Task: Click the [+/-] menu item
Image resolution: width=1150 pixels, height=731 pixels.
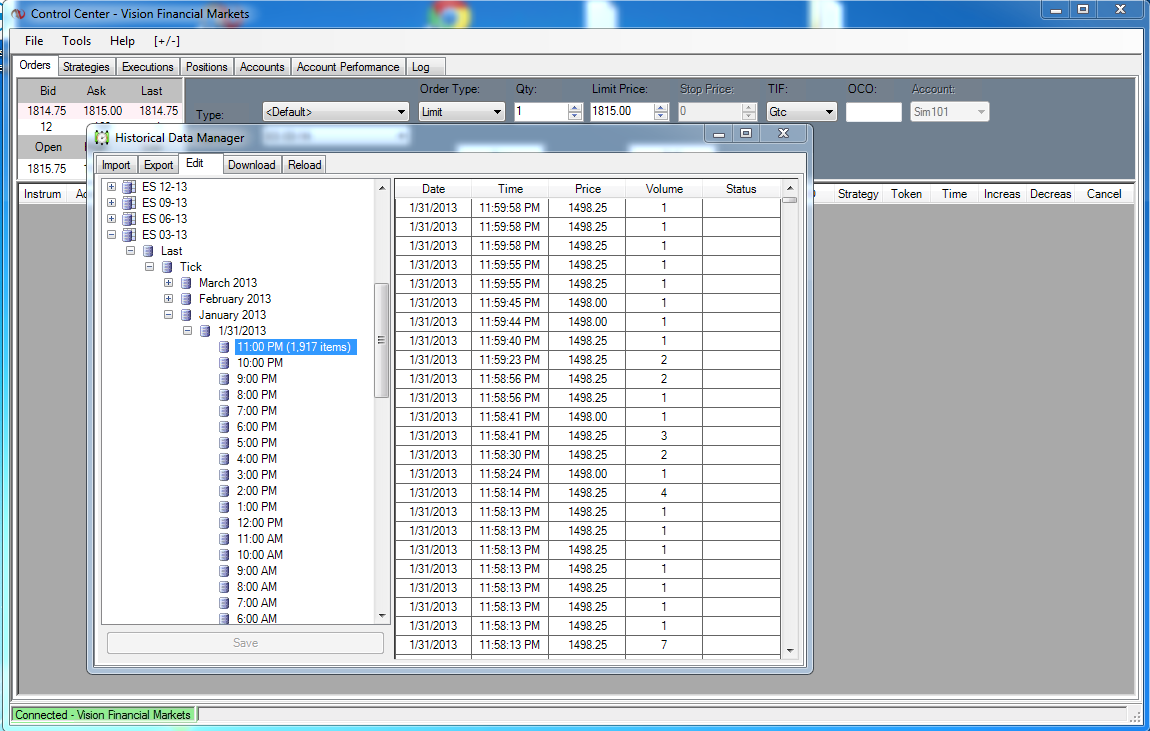Action: pyautogui.click(x=166, y=41)
